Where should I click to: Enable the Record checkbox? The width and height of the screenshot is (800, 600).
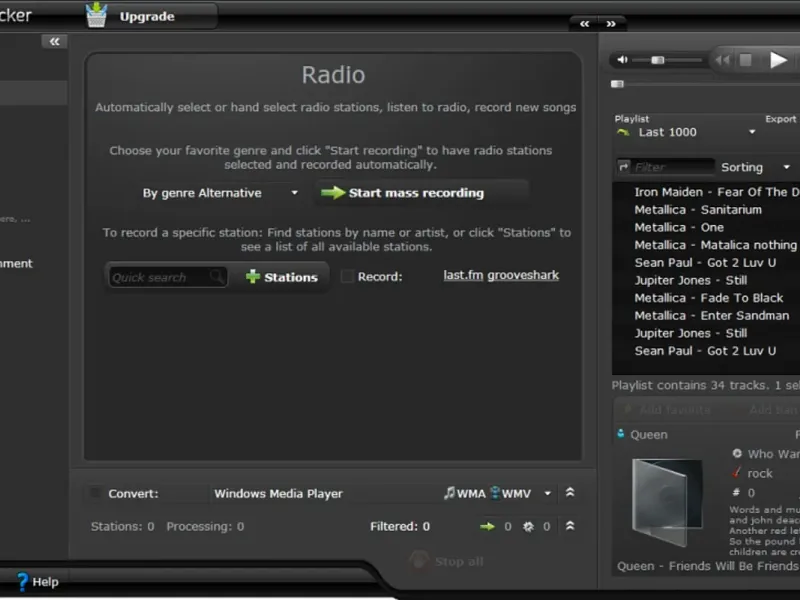tap(347, 277)
